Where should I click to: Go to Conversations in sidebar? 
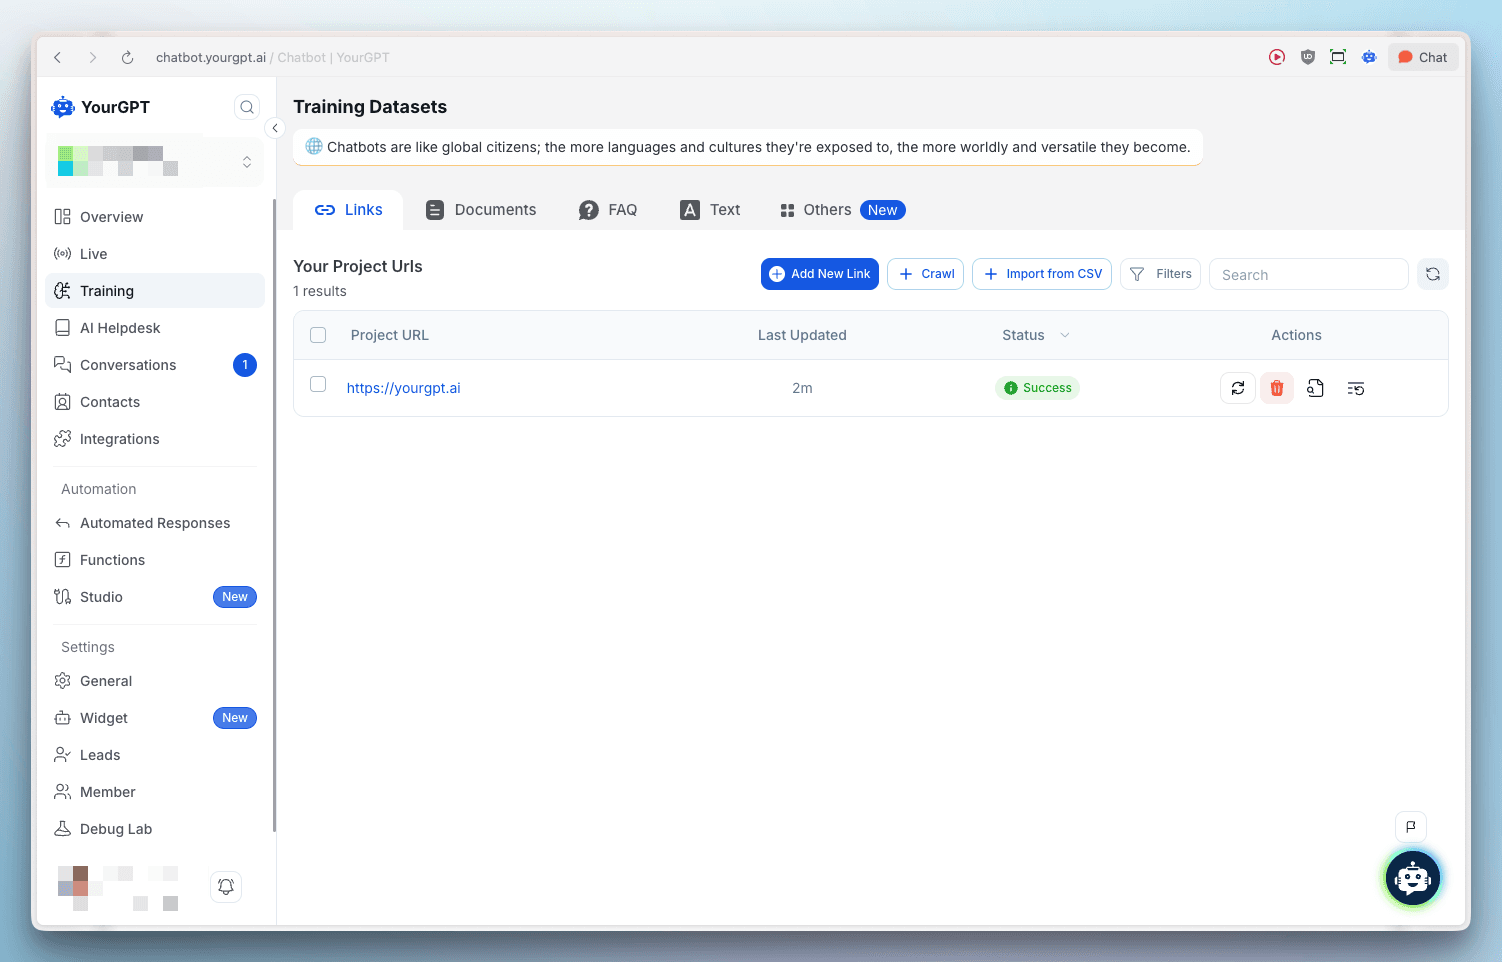pos(128,365)
